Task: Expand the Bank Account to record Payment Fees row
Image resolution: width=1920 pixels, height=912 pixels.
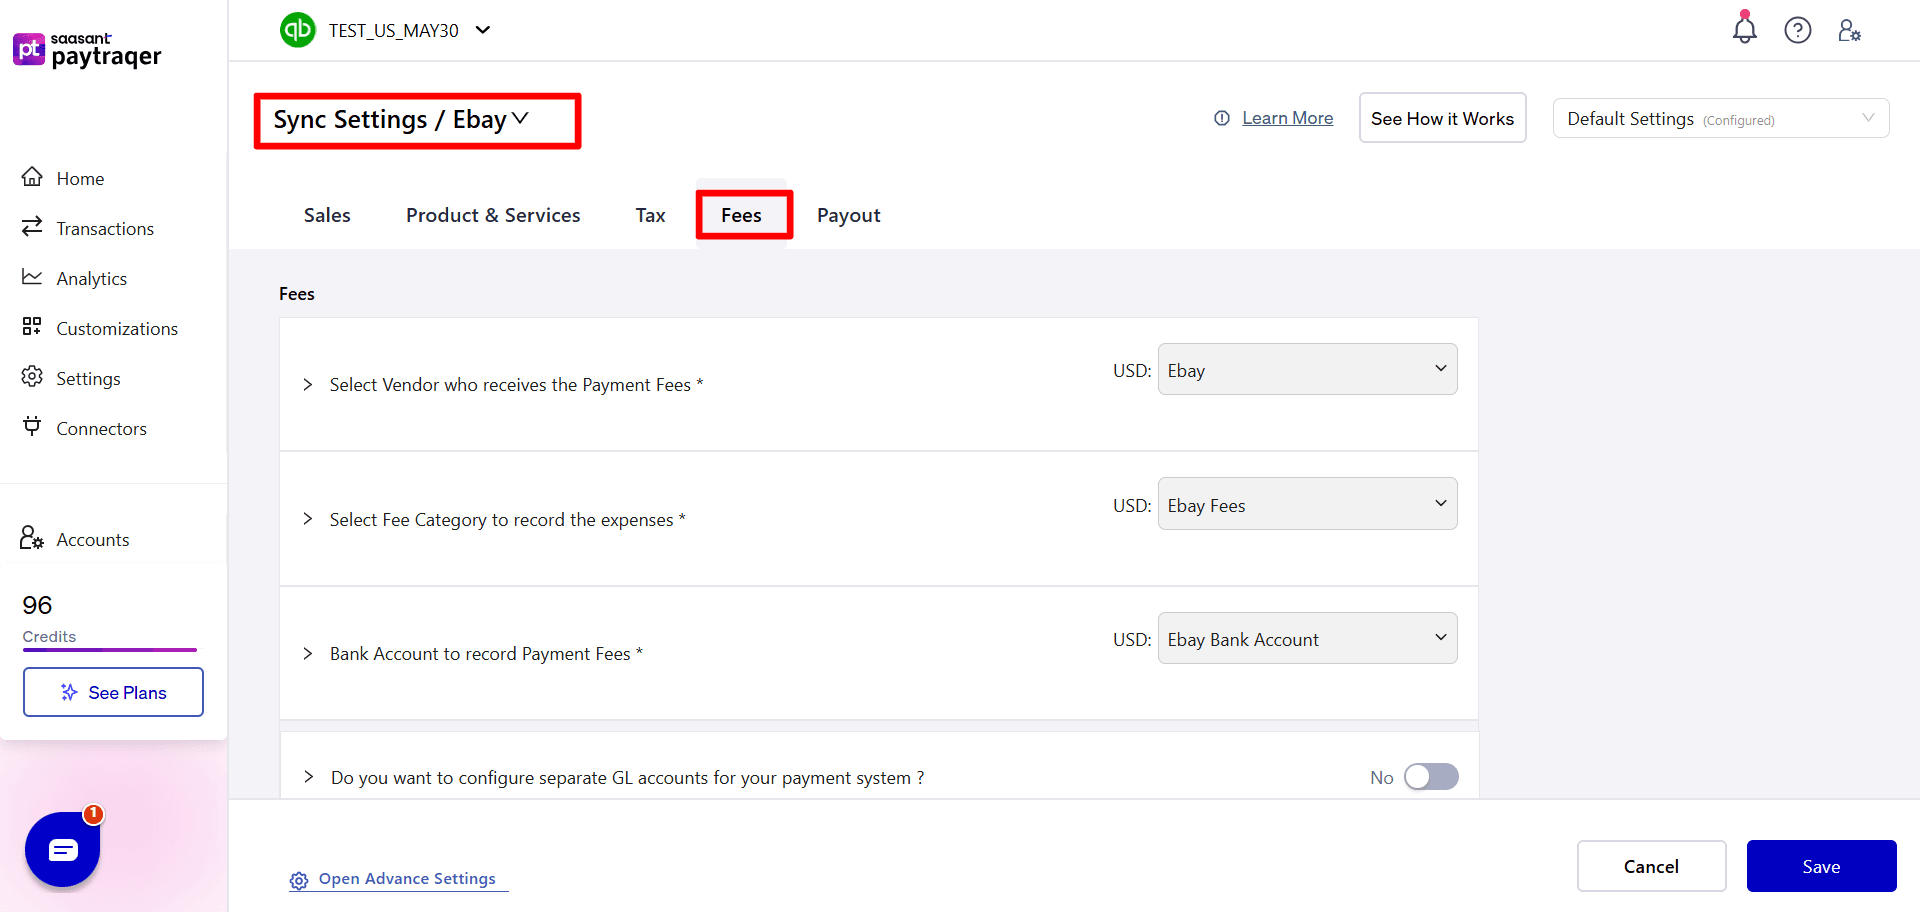Action: (308, 653)
